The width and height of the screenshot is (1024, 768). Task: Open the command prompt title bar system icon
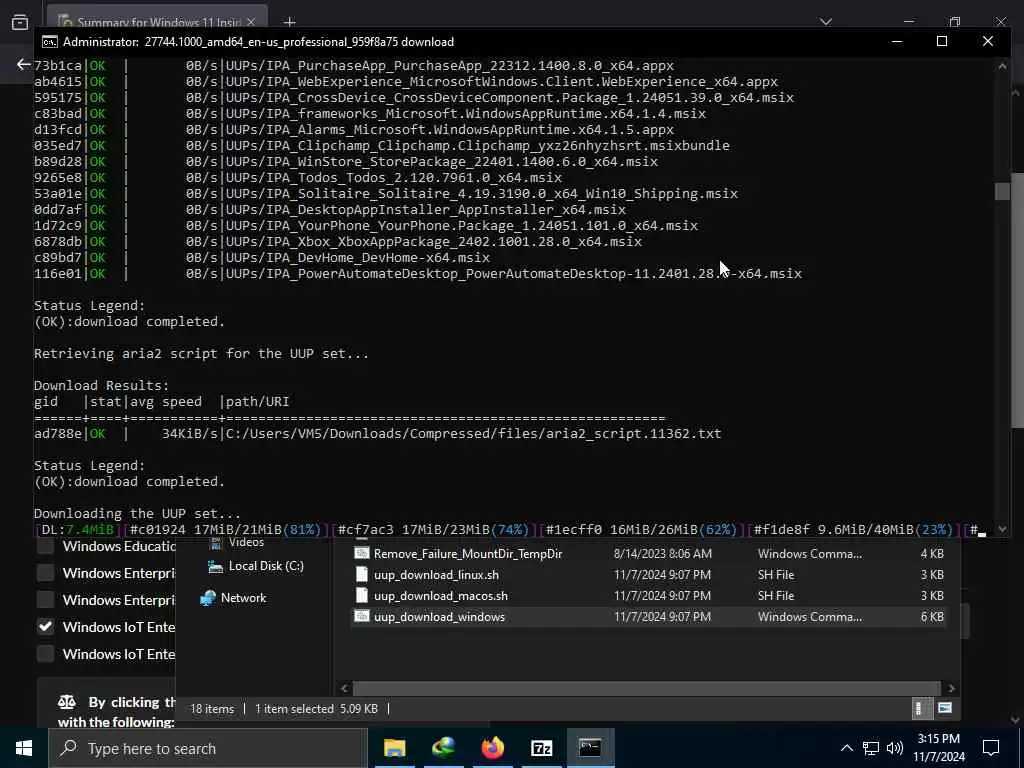tap(50, 42)
